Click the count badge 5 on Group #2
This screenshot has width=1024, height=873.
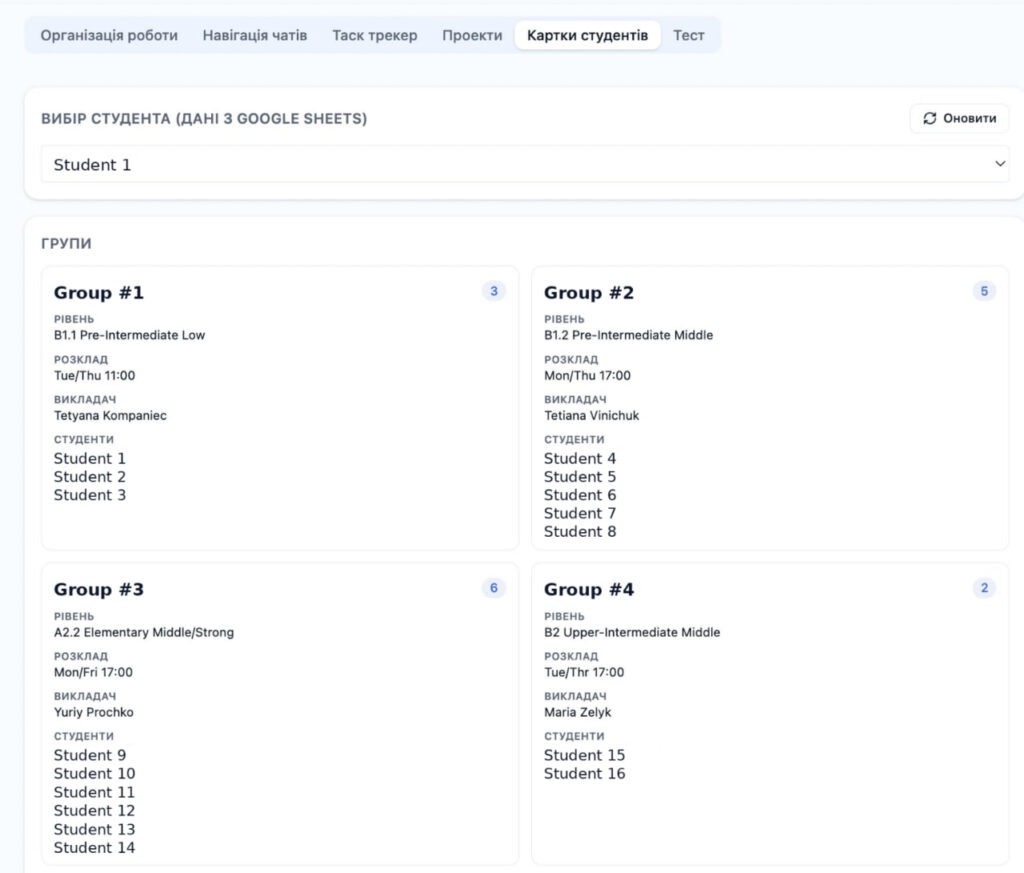coord(984,291)
